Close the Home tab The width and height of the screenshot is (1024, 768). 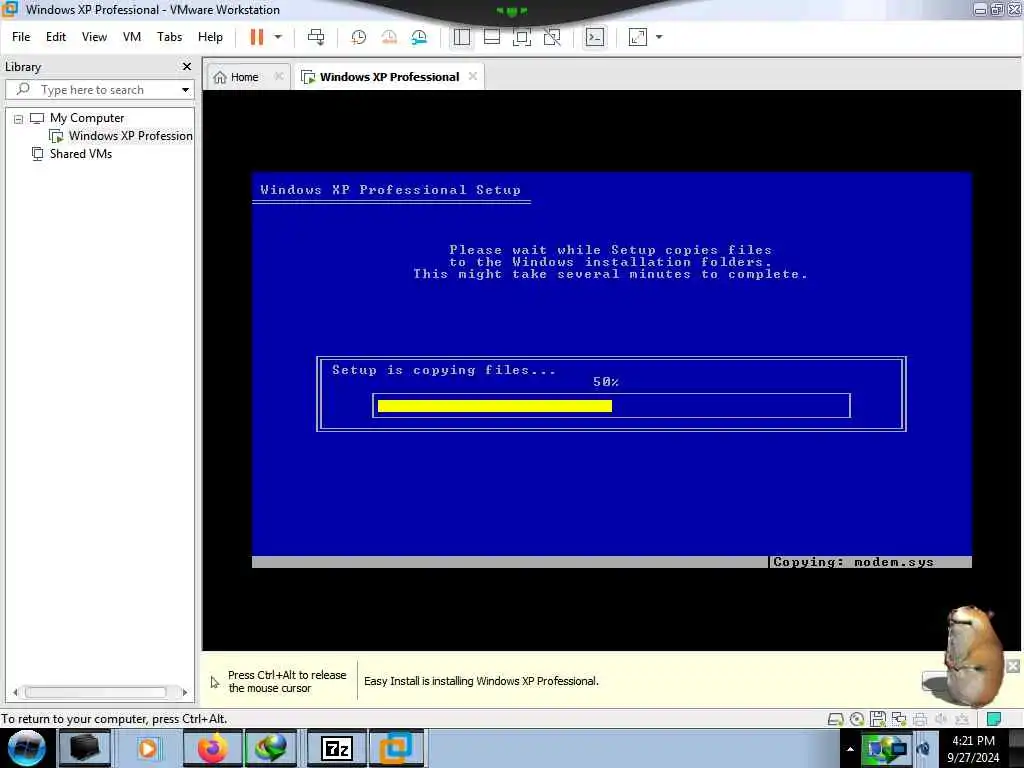pyautogui.click(x=279, y=76)
